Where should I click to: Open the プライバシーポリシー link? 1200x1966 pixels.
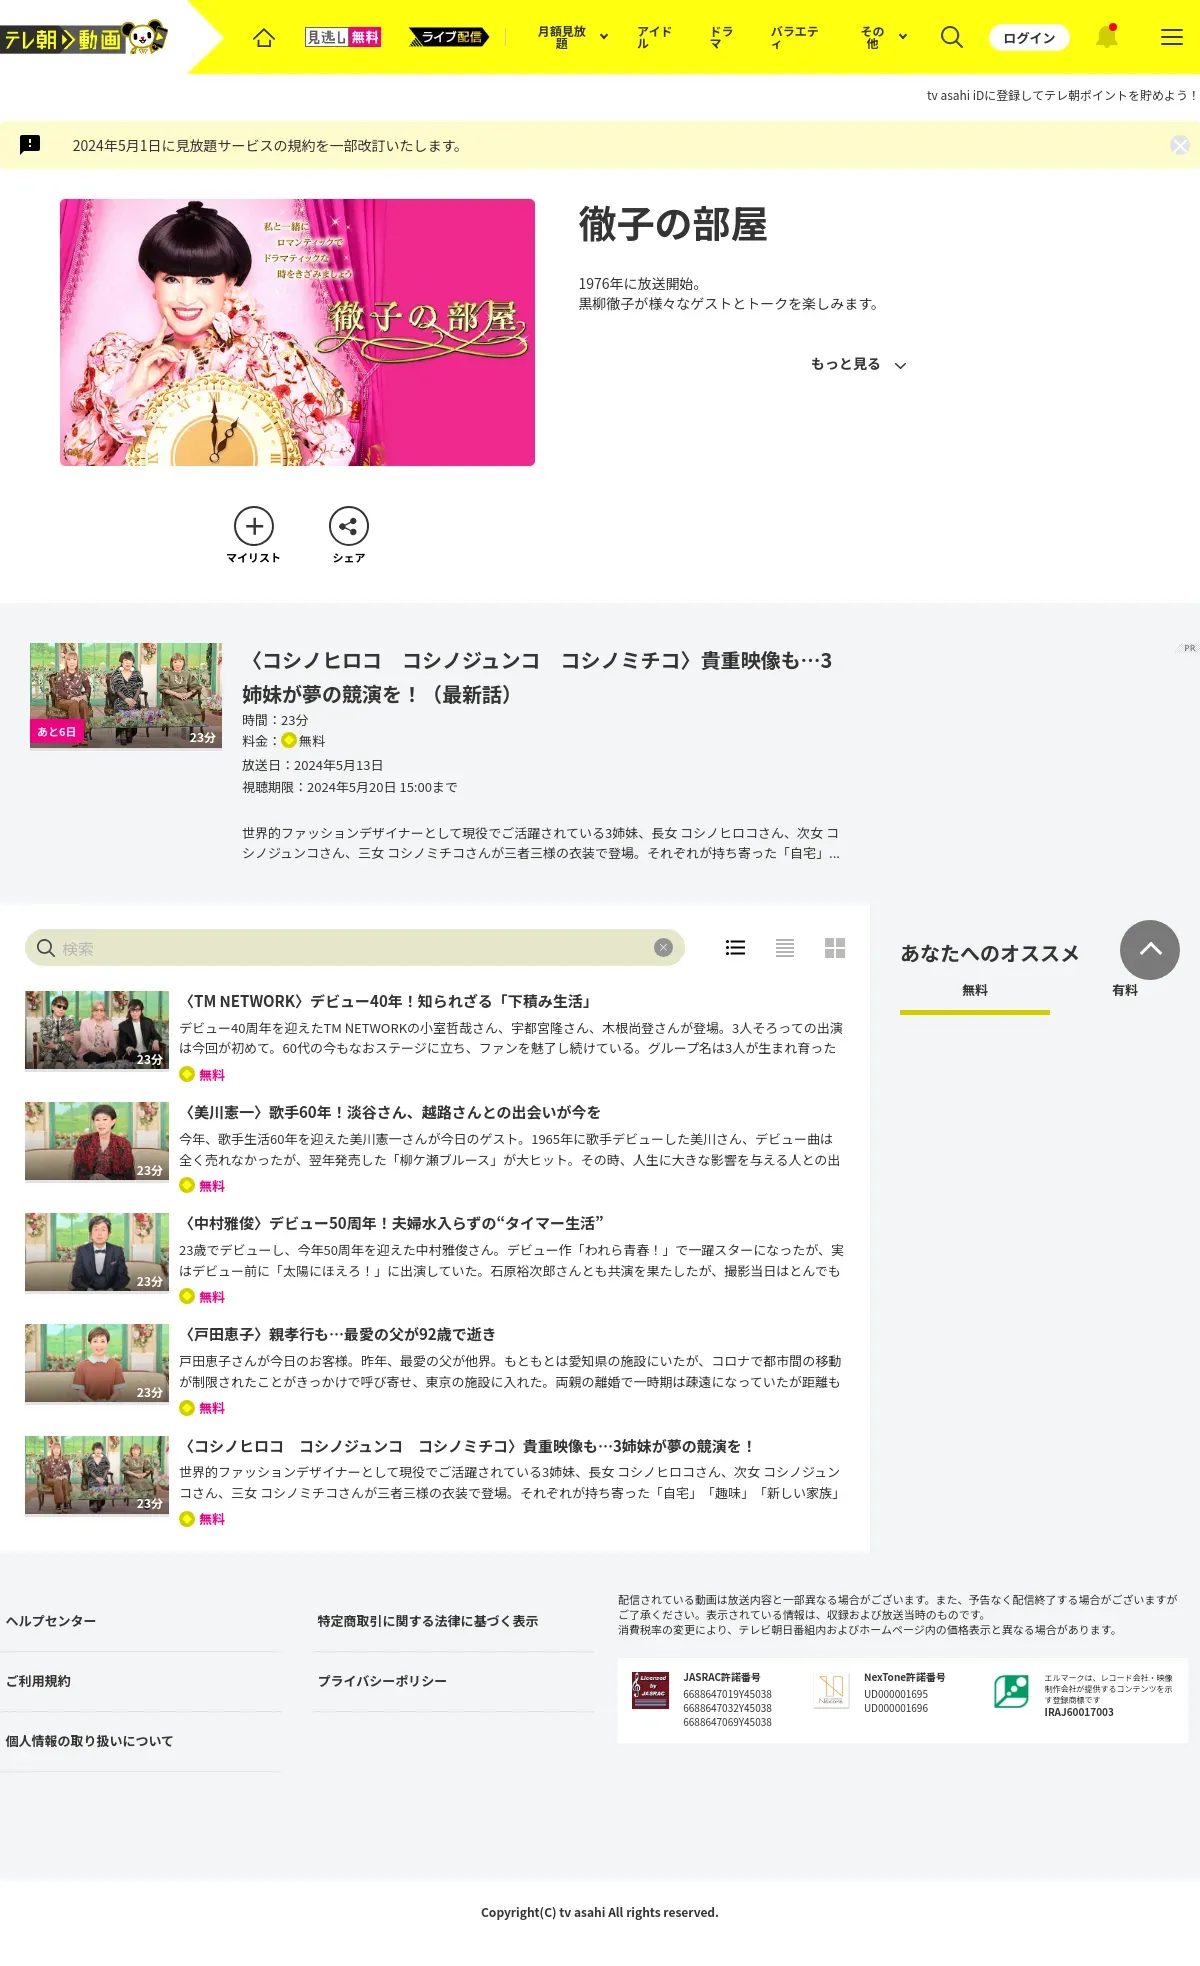point(382,1681)
